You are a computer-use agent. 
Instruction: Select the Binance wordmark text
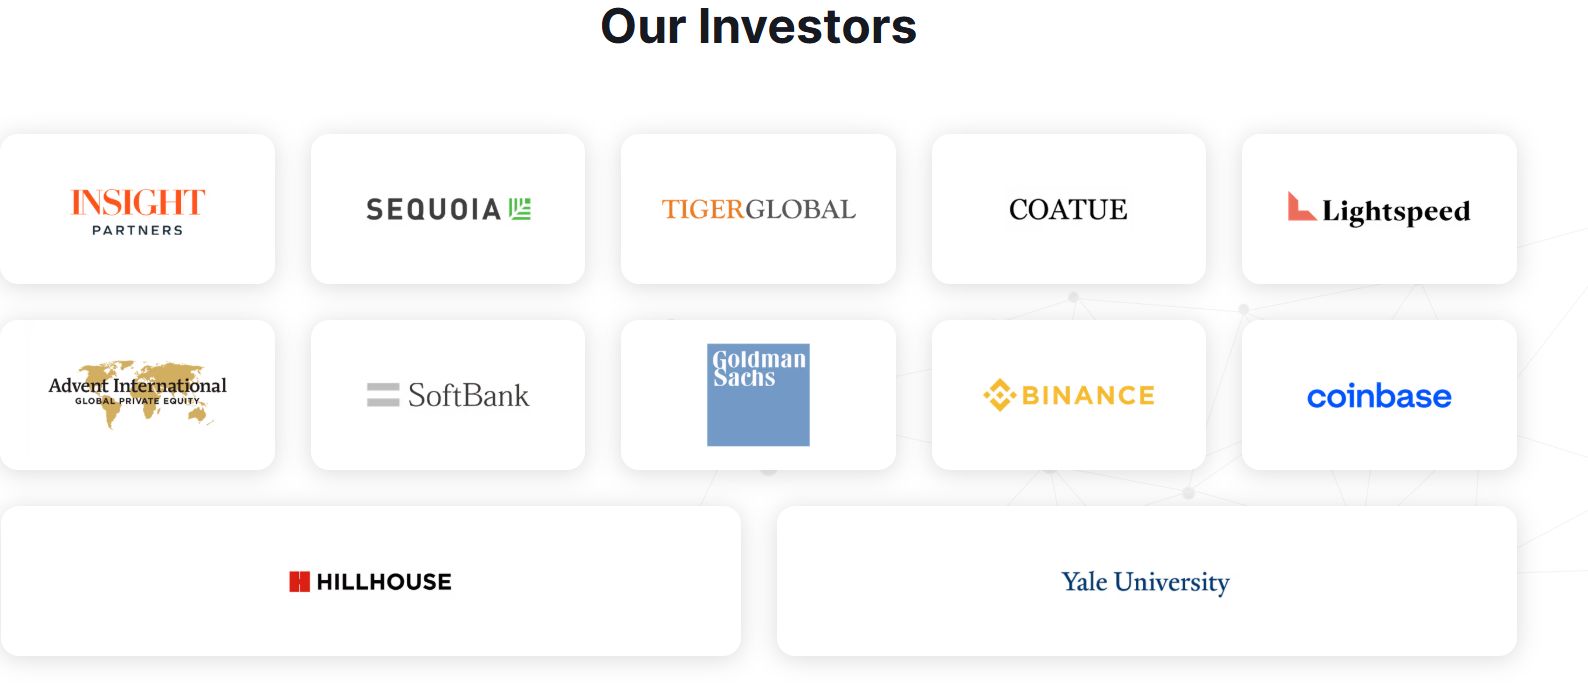click(x=1088, y=396)
